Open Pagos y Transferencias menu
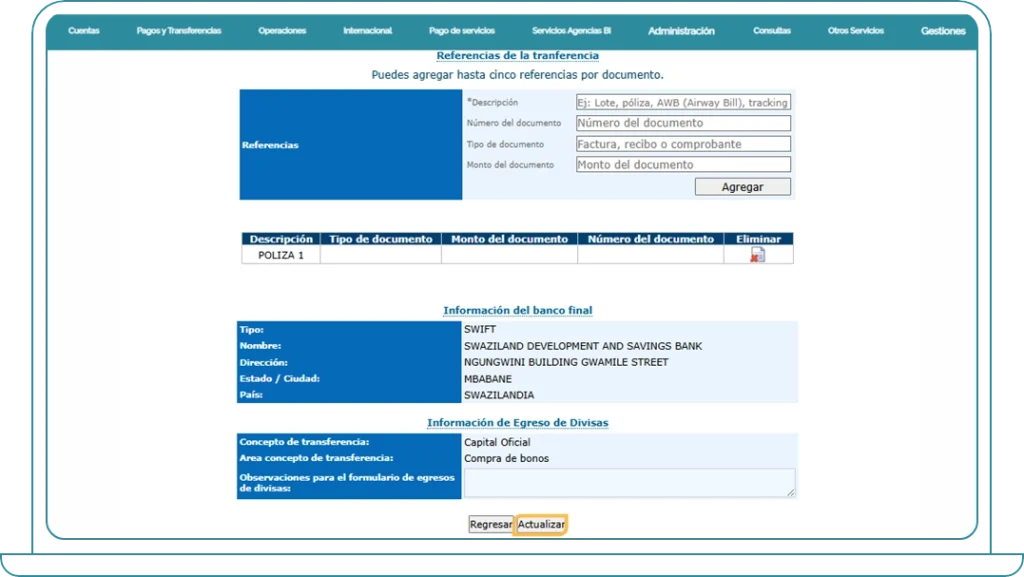The height and width of the screenshot is (577, 1024). coord(179,31)
